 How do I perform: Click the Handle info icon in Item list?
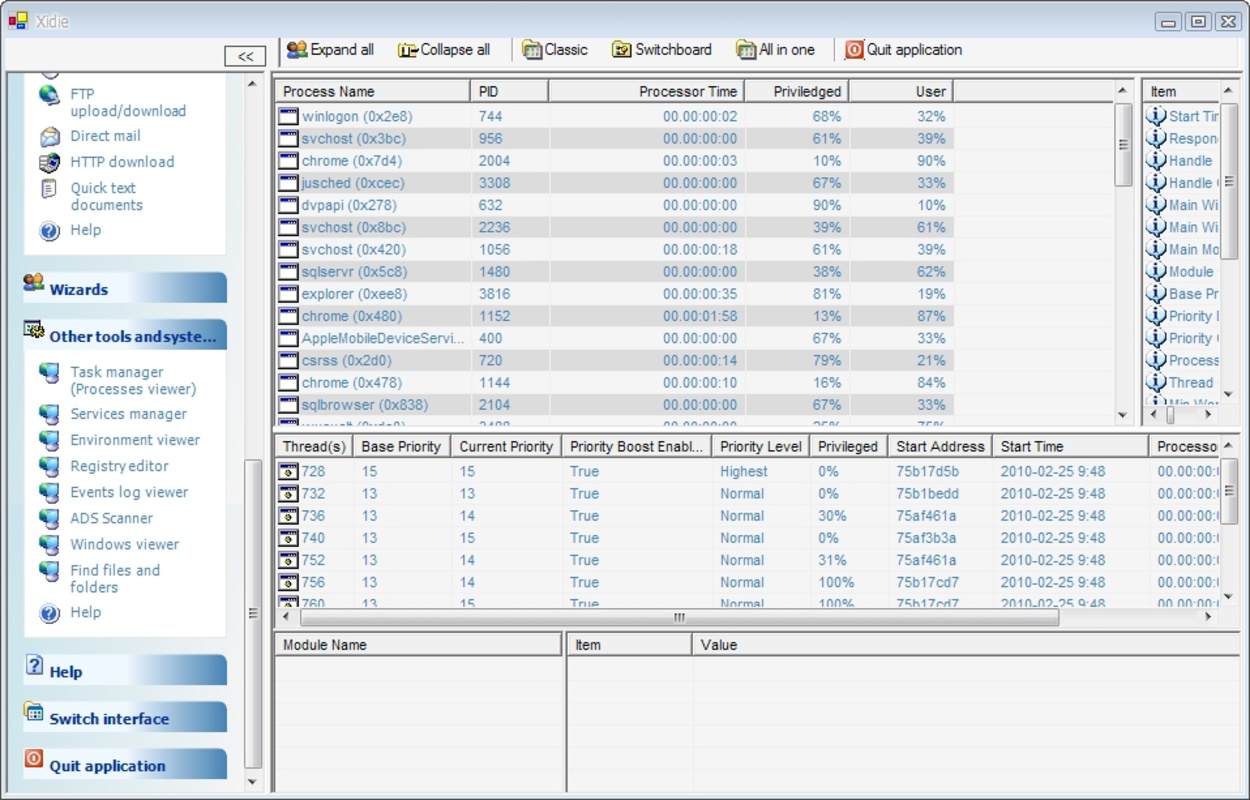1156,160
